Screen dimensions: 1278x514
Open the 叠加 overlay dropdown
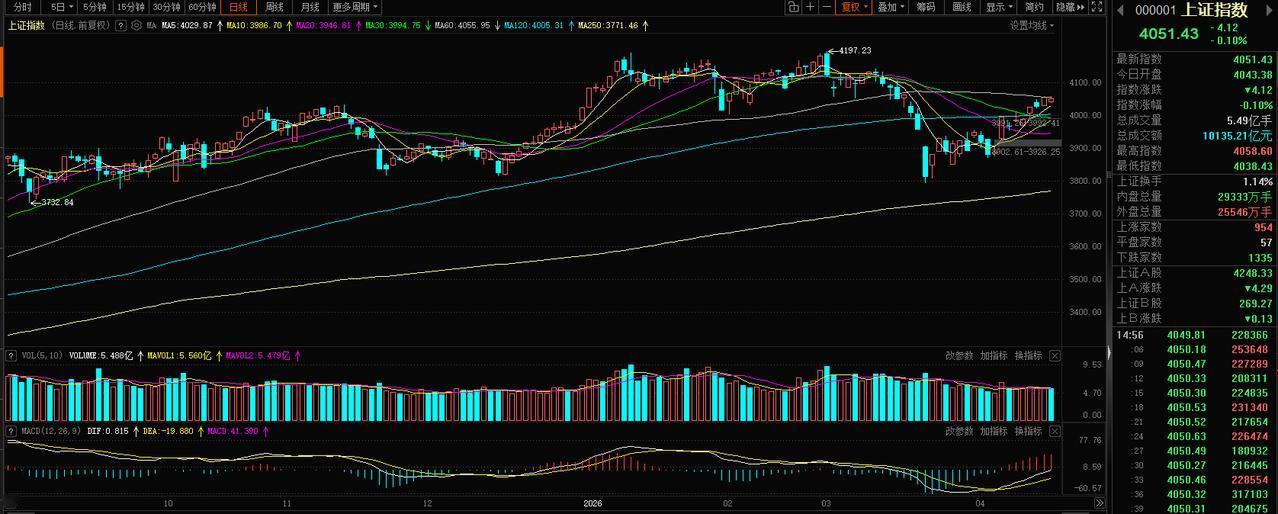[890, 7]
